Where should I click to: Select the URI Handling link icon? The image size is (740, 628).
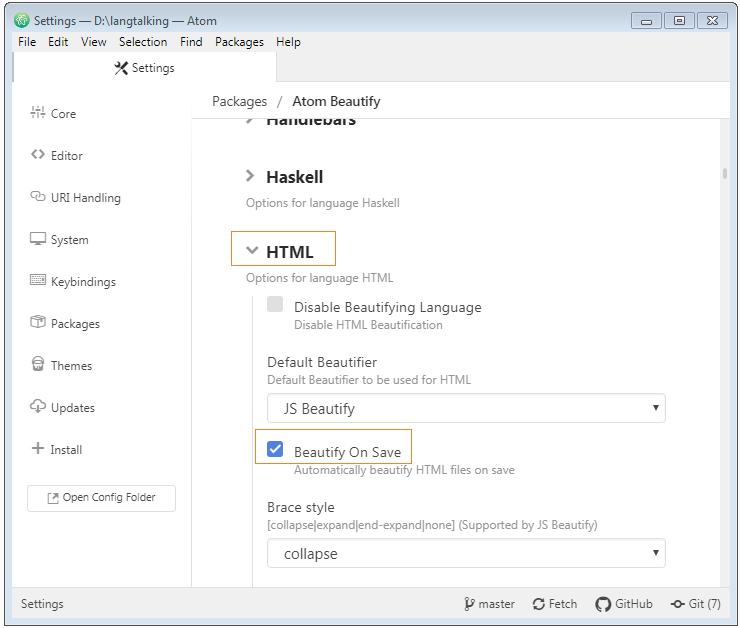click(x=38, y=196)
